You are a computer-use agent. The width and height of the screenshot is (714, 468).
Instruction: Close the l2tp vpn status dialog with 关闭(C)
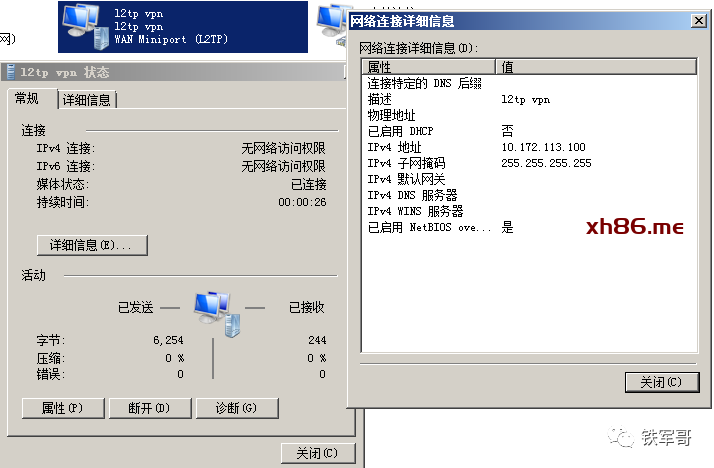[318, 453]
